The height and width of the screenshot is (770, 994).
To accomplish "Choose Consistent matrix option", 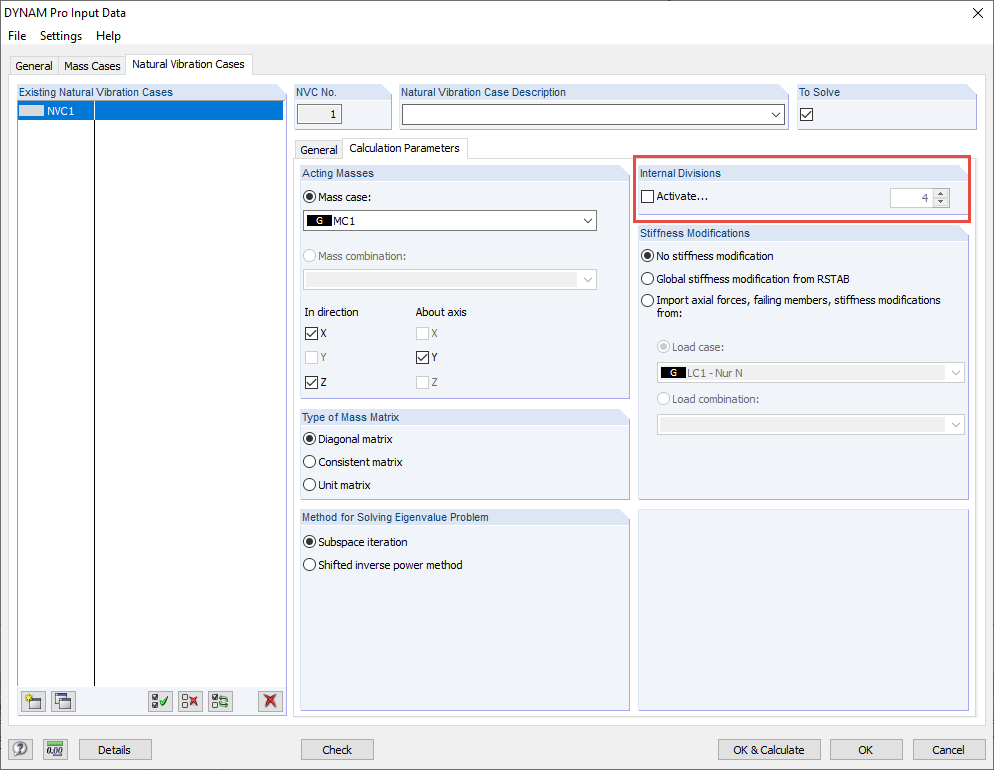I will click(x=309, y=462).
